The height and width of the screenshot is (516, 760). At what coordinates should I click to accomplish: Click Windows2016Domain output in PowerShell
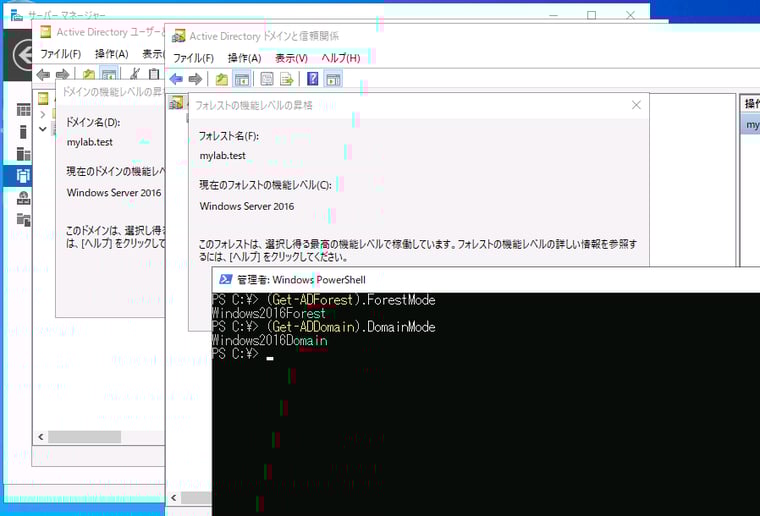(x=269, y=341)
